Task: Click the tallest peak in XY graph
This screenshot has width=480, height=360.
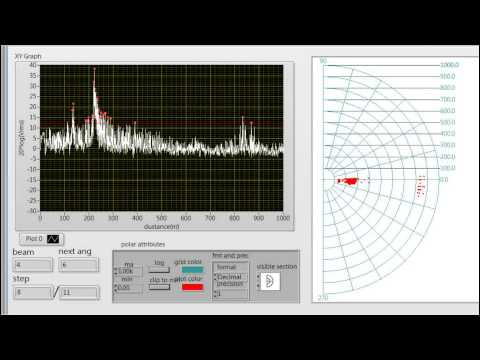Action: point(94,69)
